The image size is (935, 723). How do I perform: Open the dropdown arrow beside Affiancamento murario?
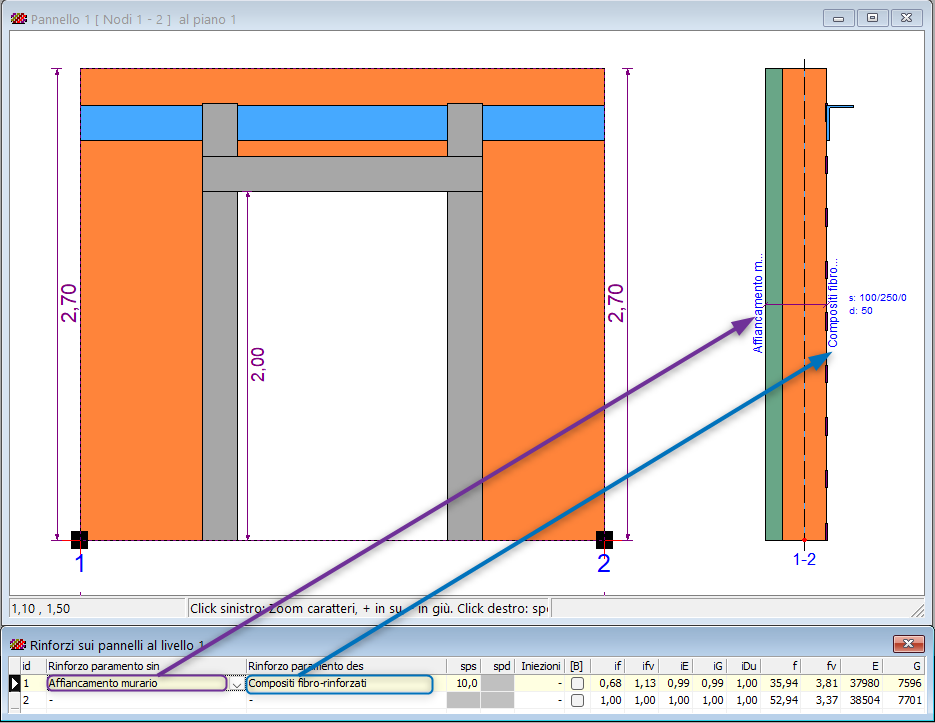236,684
